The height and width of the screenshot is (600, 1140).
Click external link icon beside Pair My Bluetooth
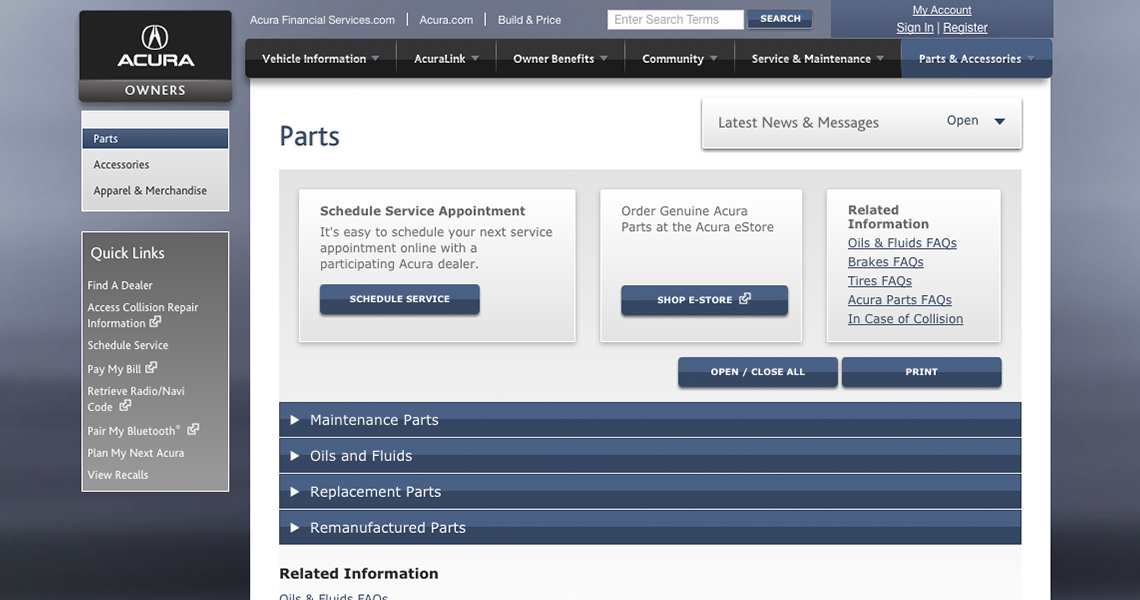pyautogui.click(x=193, y=430)
